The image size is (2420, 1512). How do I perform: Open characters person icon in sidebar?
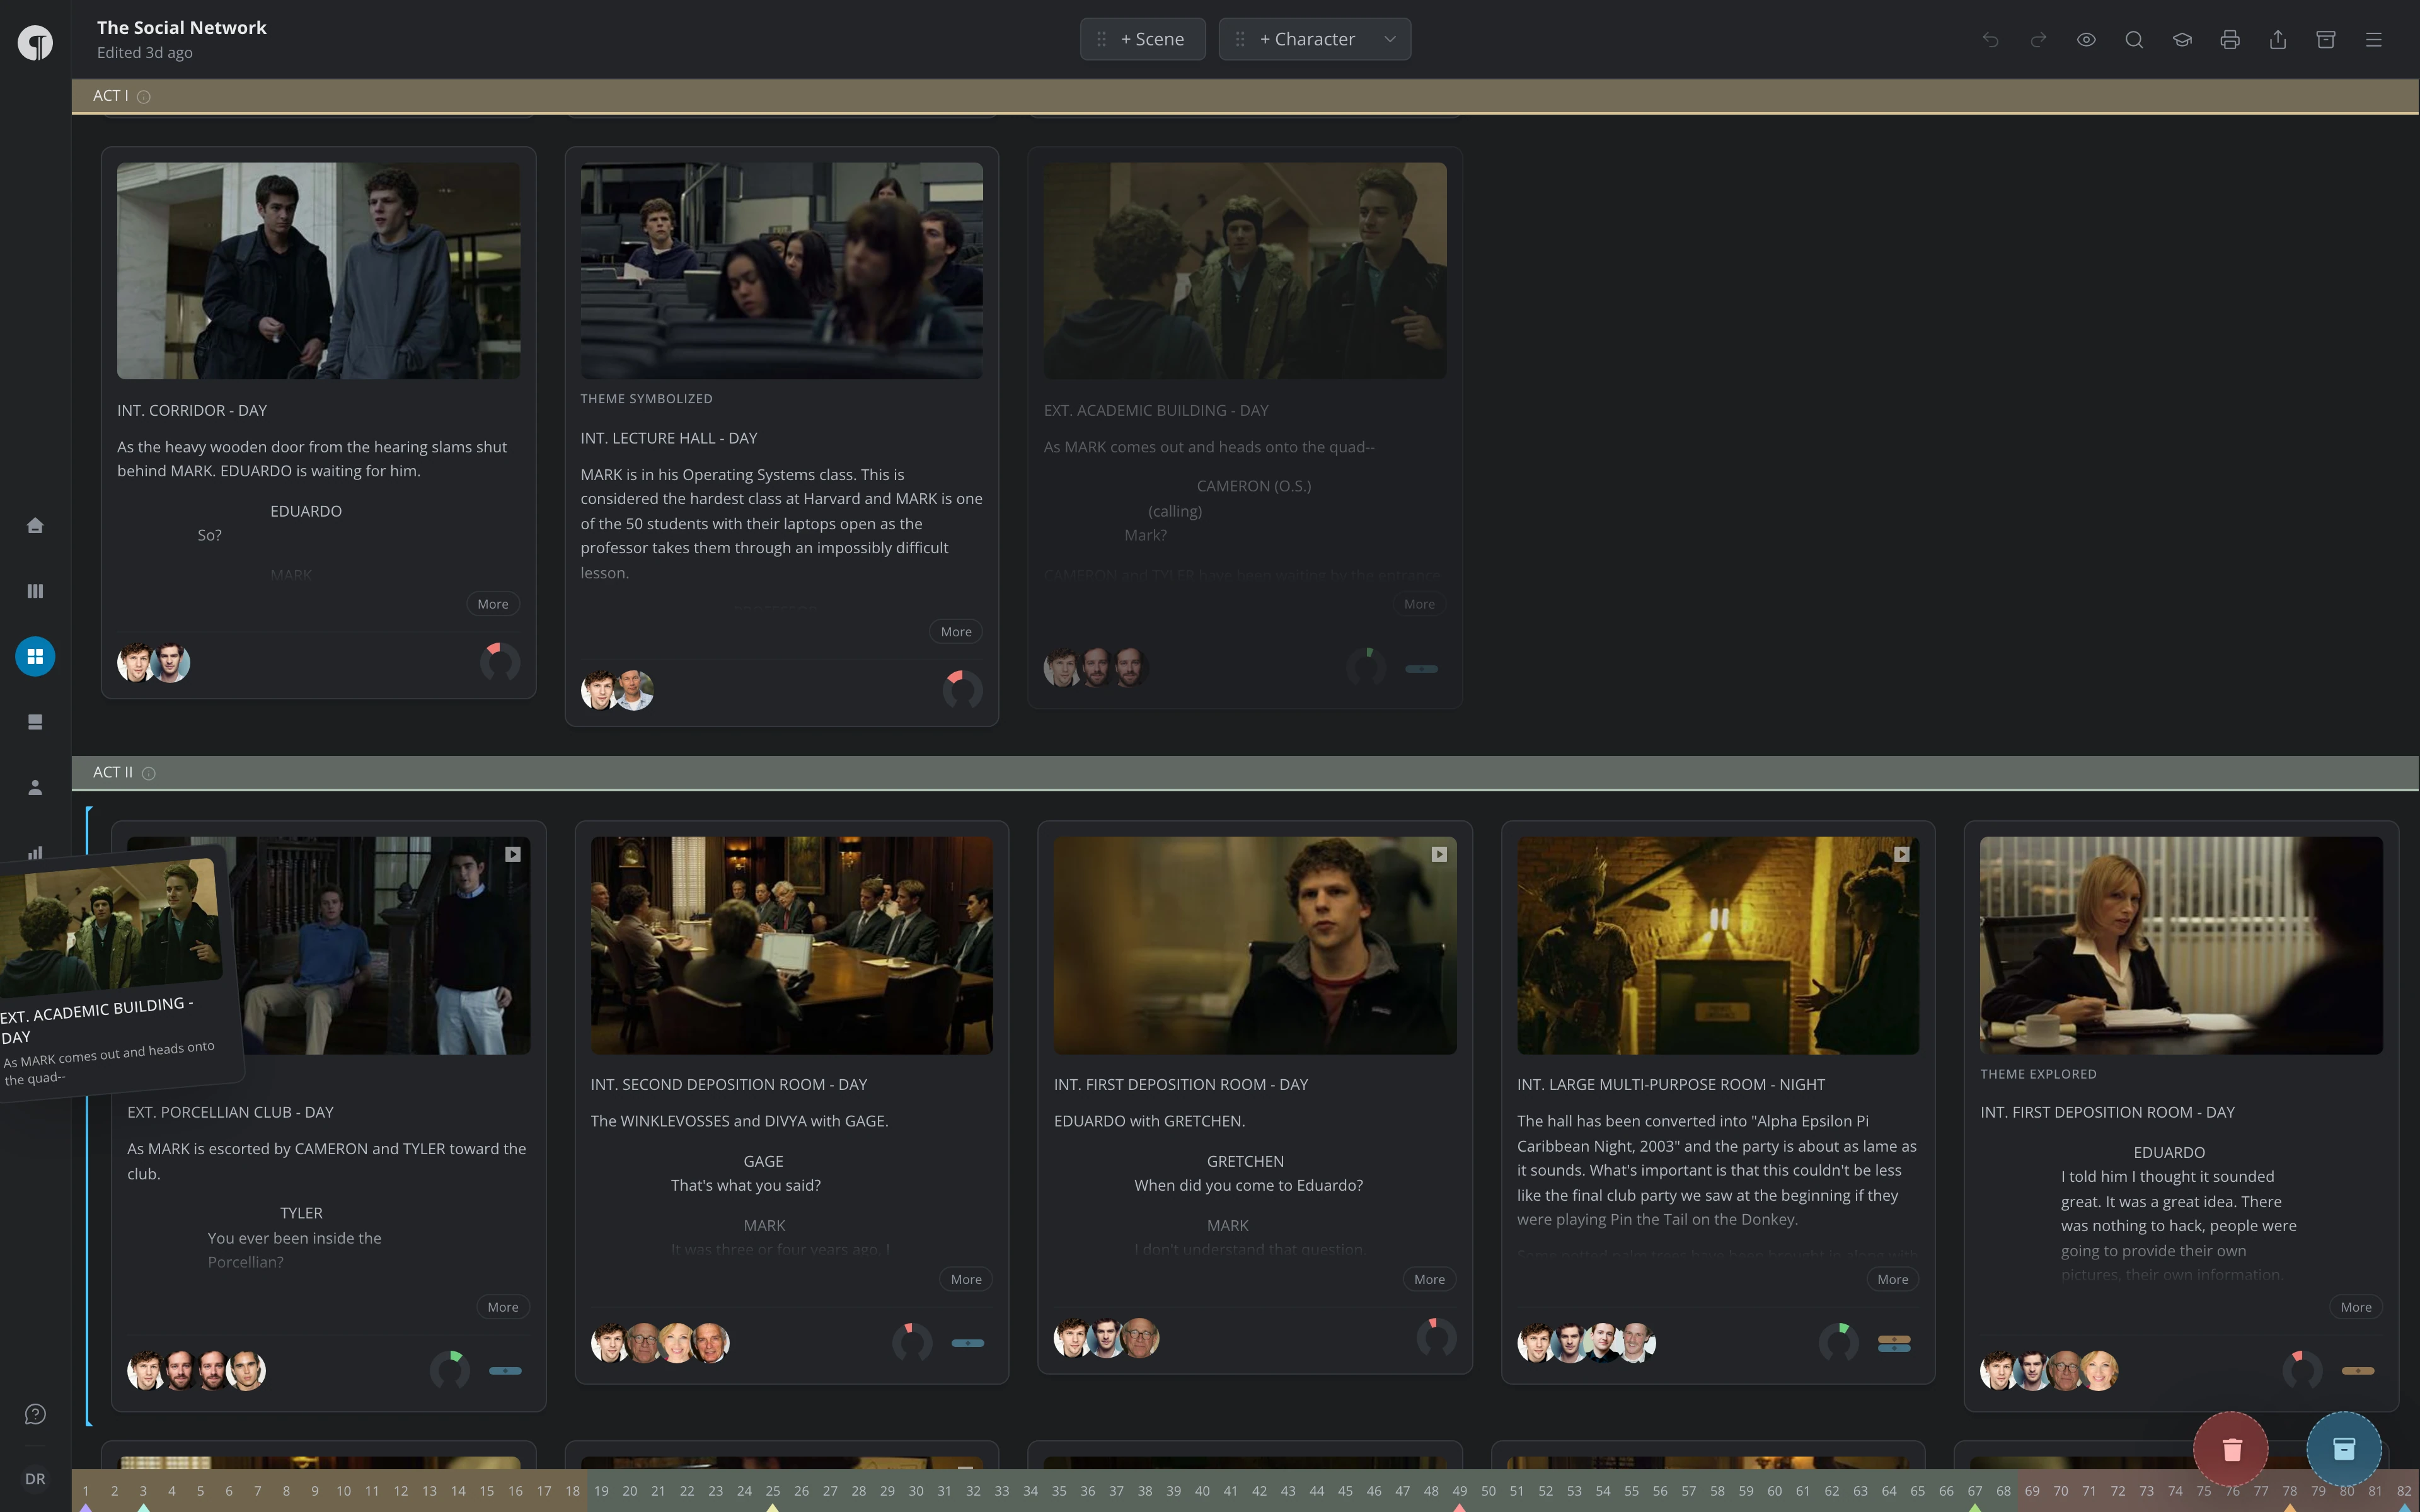(35, 787)
